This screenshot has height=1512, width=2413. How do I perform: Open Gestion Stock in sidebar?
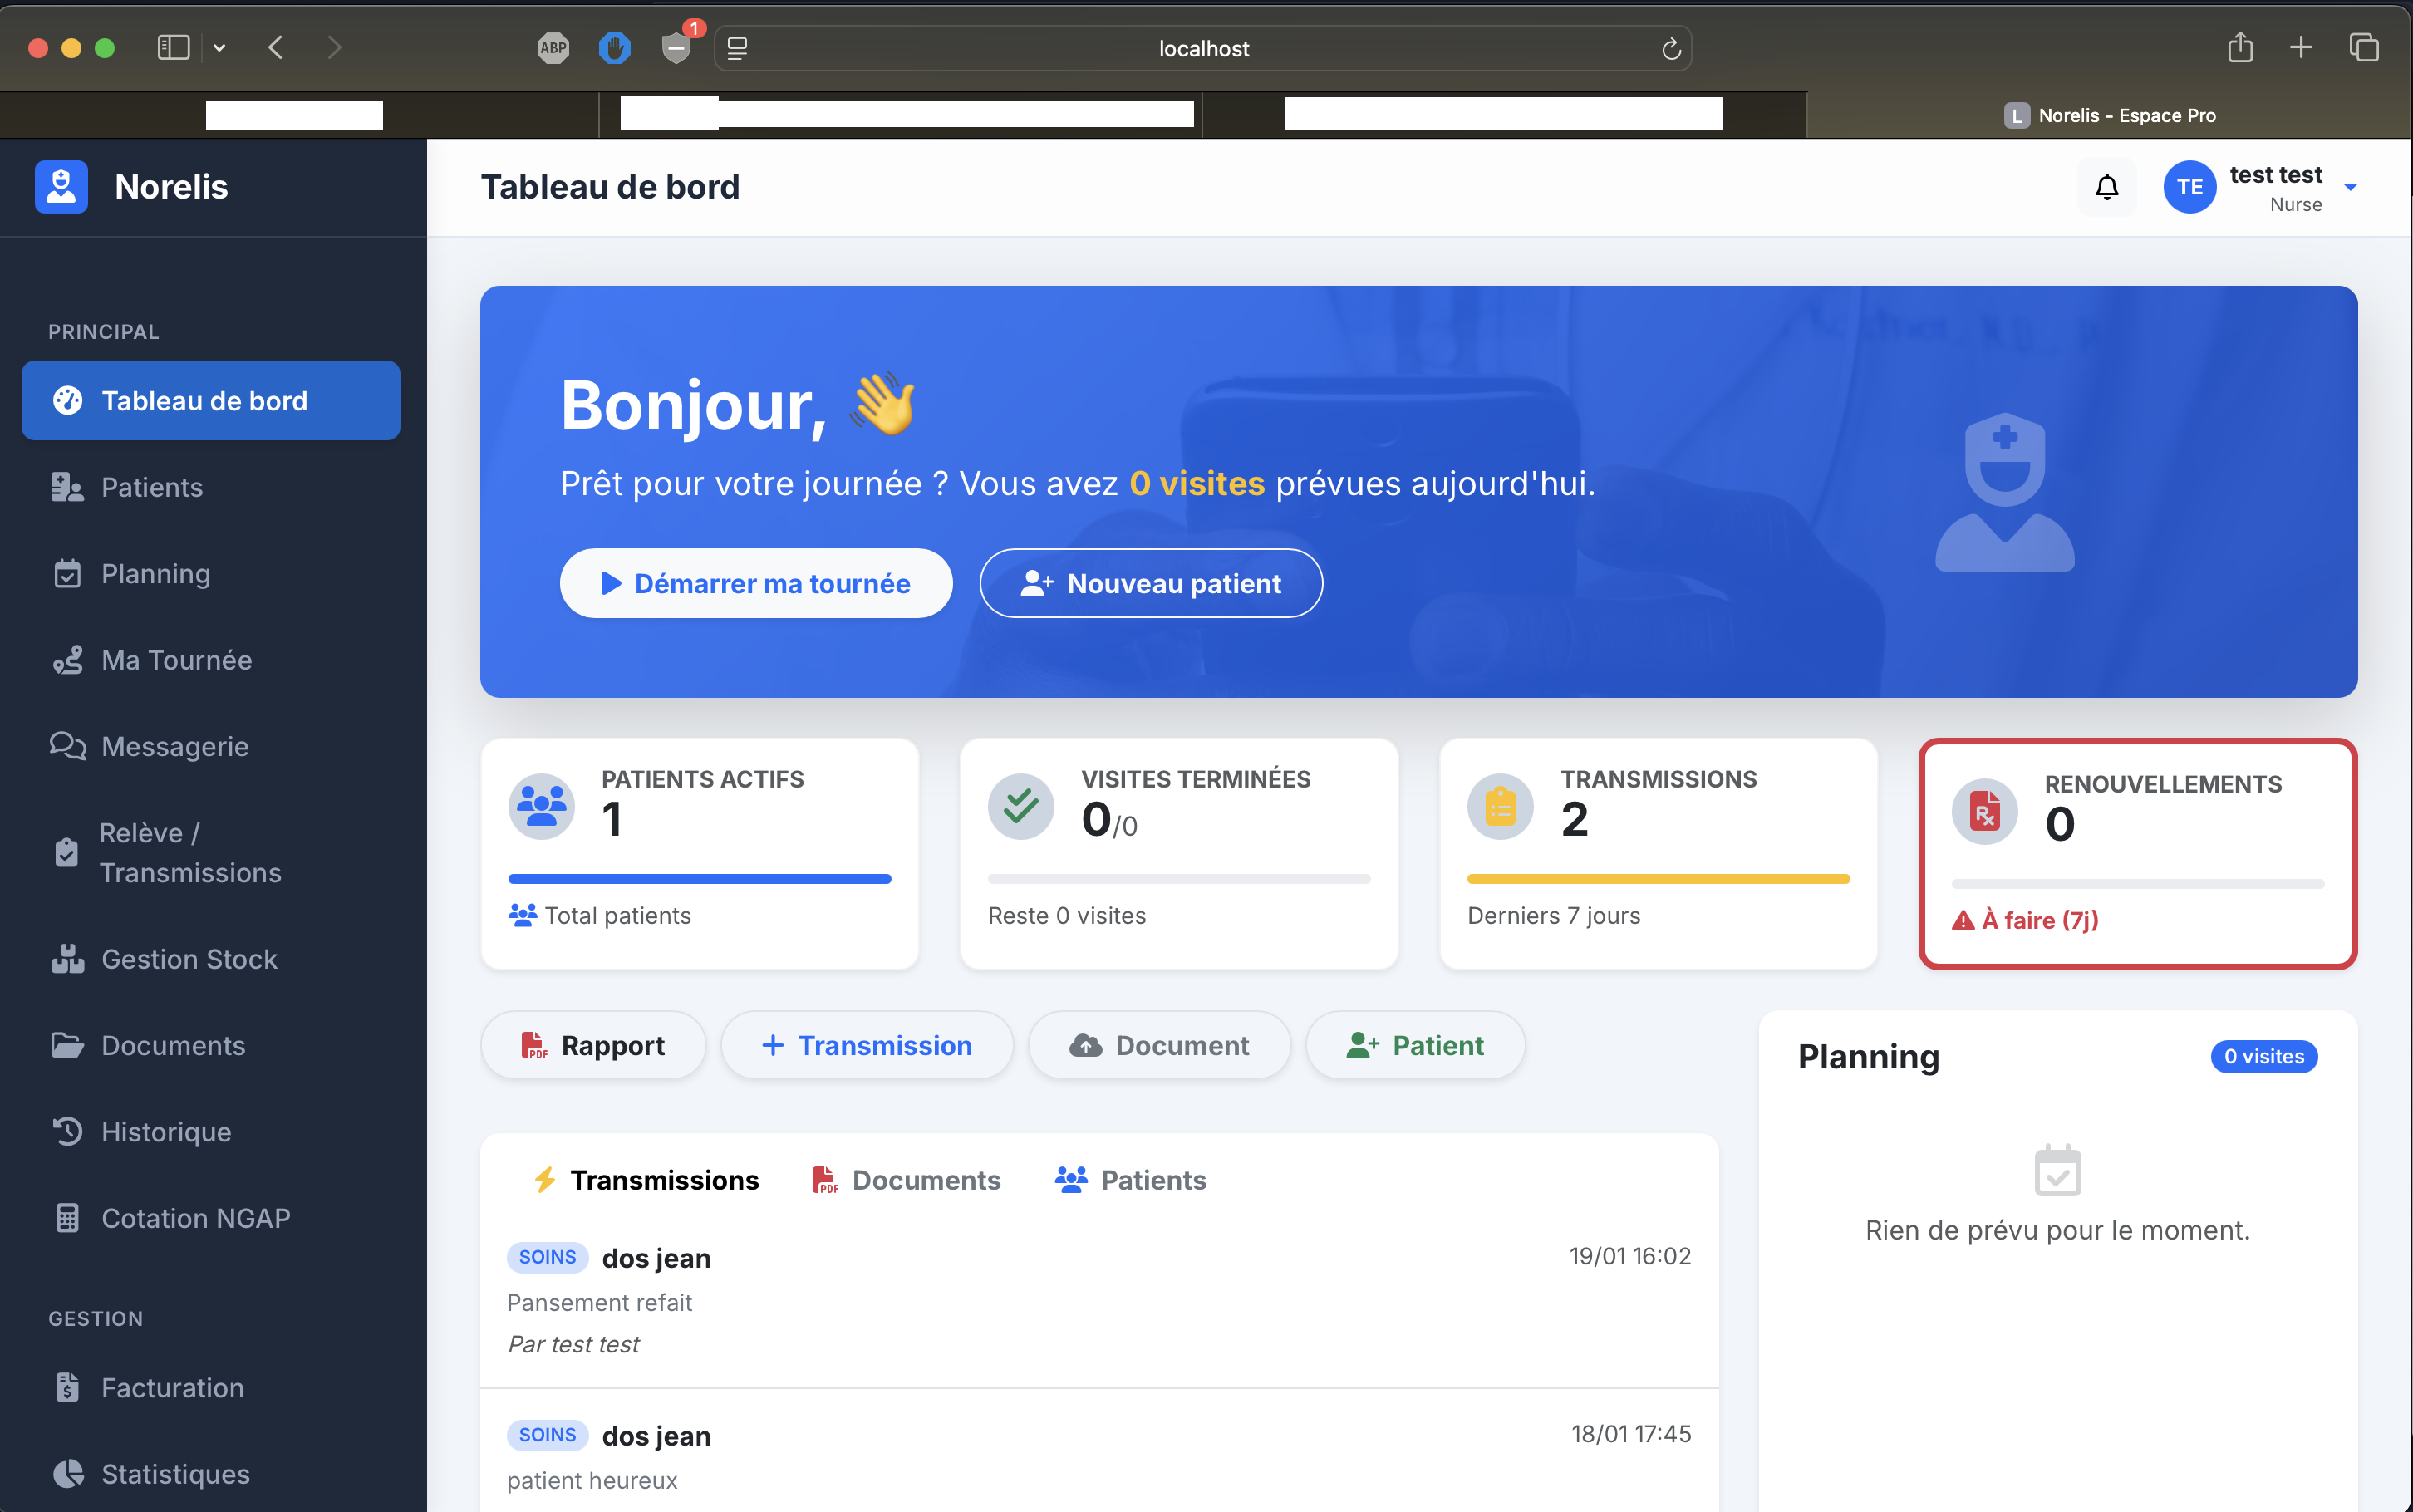[188, 958]
